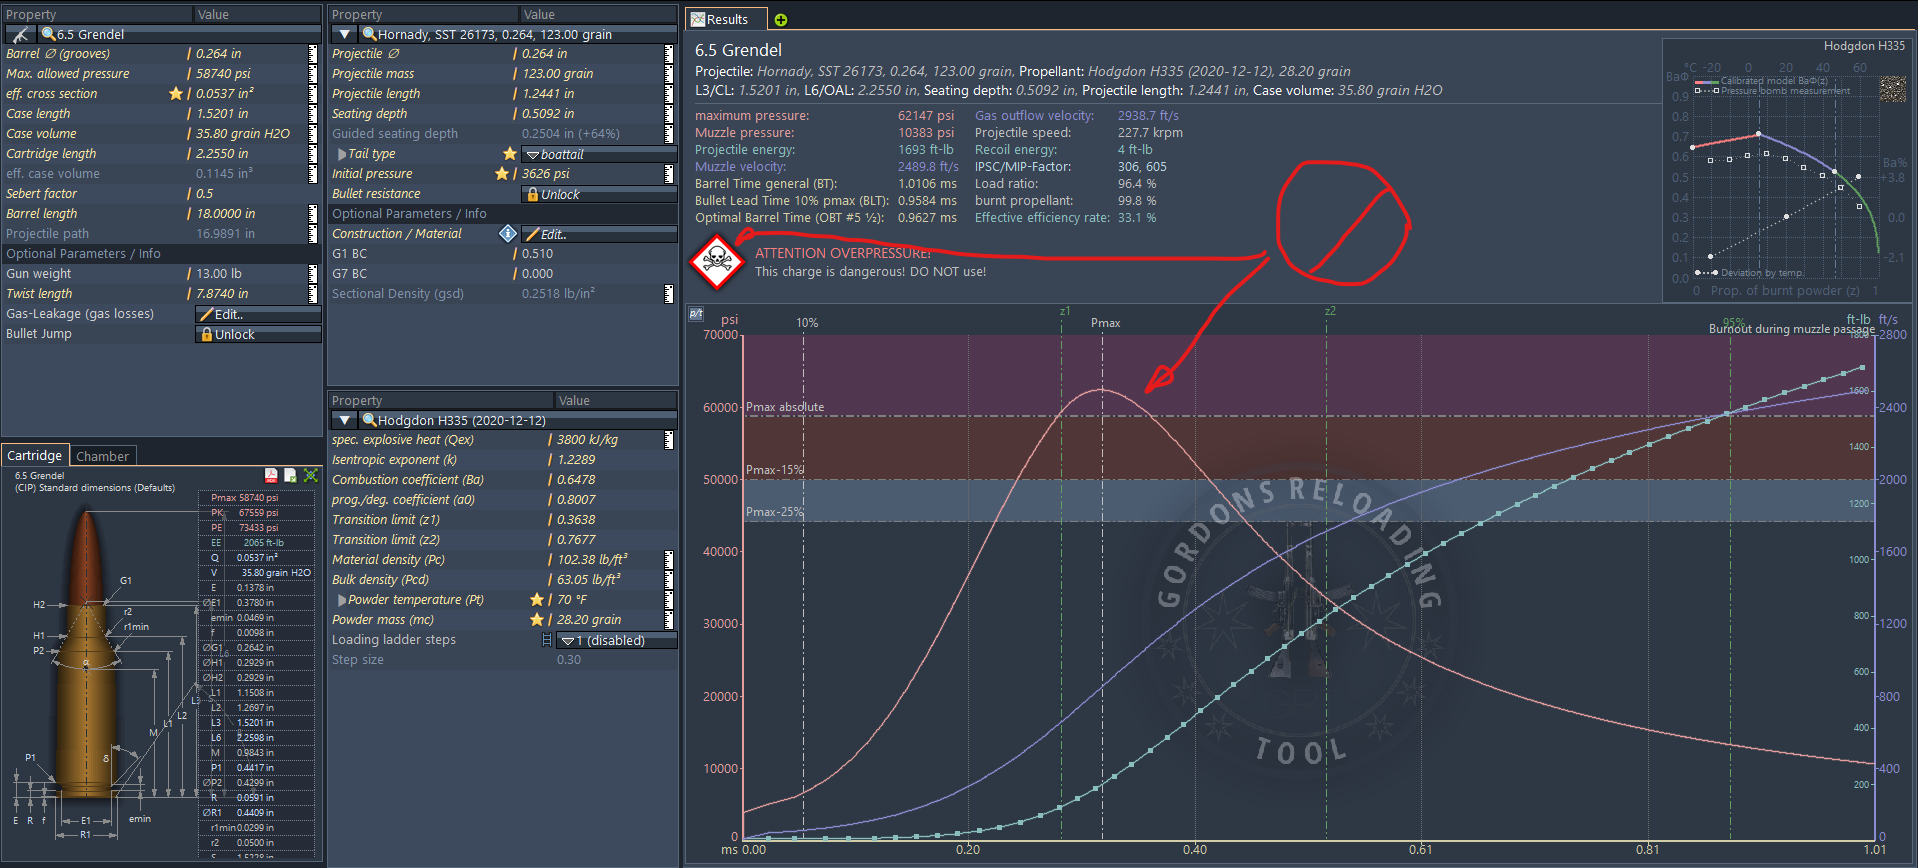
Task: Open Construction / Material info icon
Action: 508,234
